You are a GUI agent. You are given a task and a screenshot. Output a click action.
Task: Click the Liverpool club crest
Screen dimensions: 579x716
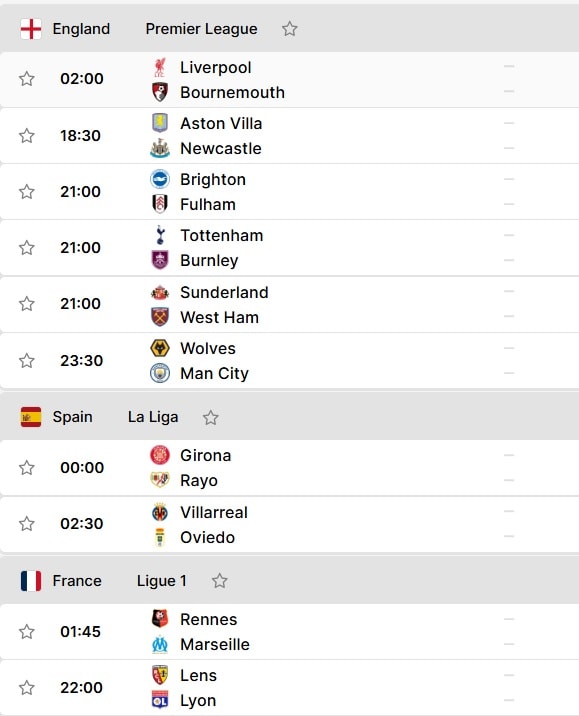pyautogui.click(x=160, y=68)
